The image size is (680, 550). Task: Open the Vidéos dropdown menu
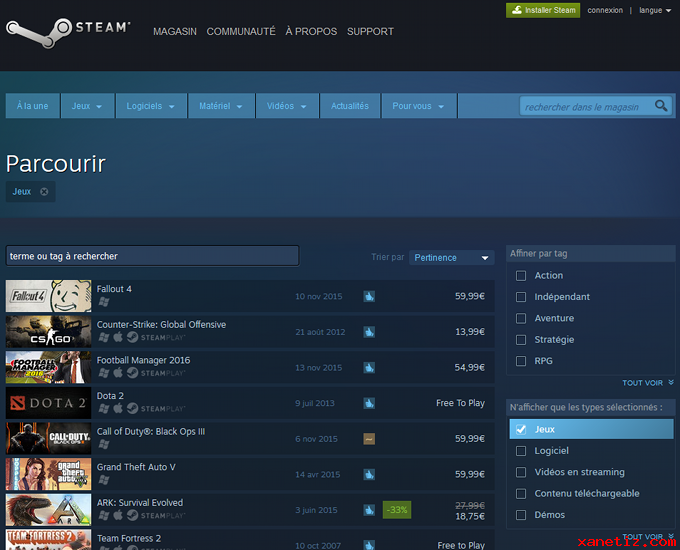pos(287,106)
